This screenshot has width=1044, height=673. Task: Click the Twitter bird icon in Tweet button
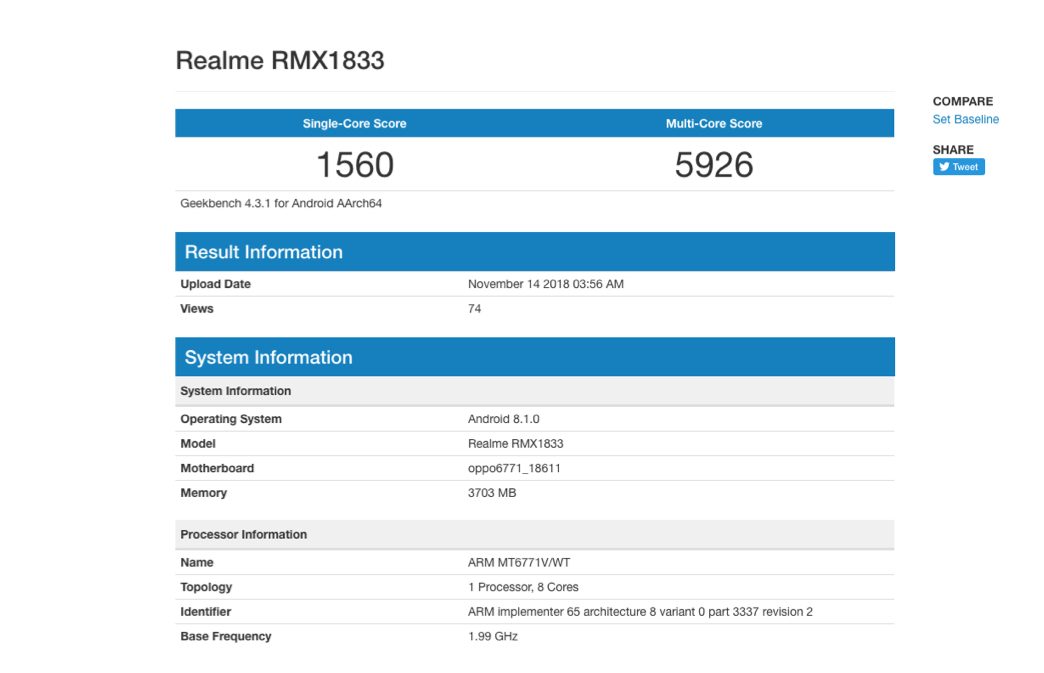click(944, 167)
